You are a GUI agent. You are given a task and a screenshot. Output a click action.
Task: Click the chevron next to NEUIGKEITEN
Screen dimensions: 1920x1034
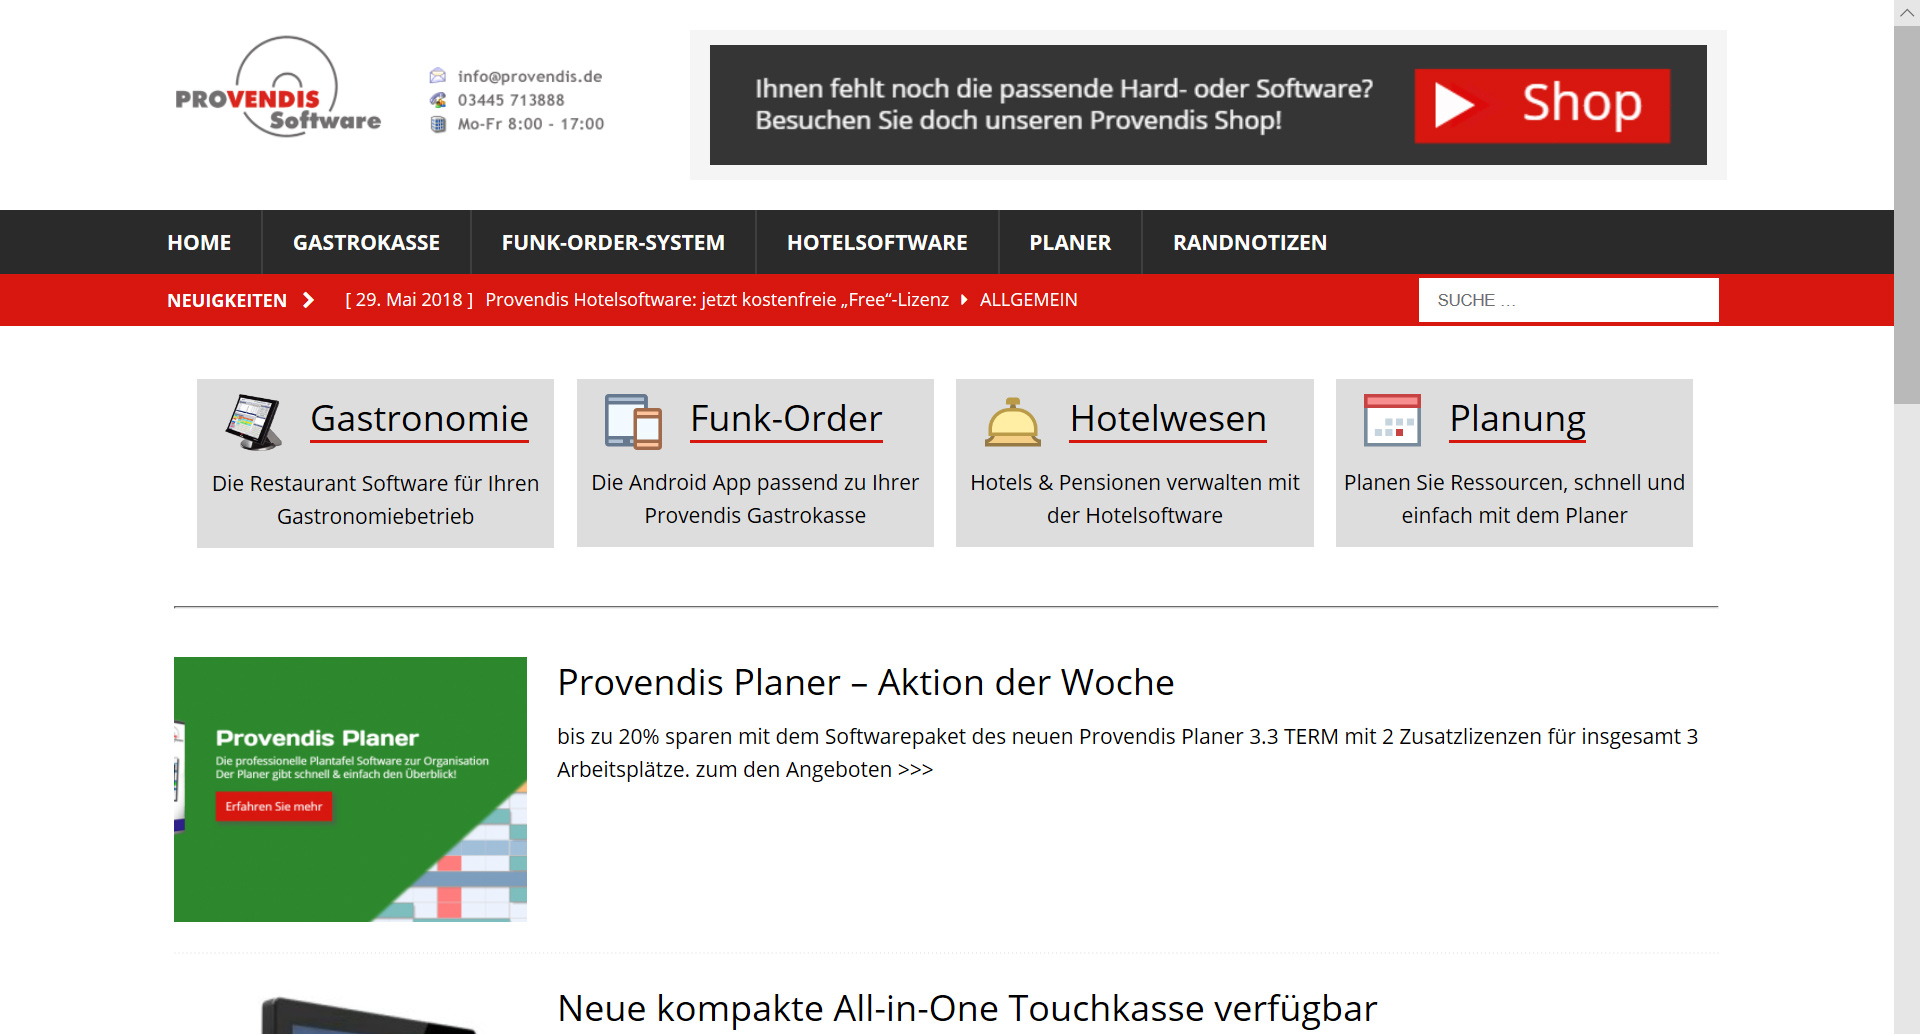tap(308, 300)
